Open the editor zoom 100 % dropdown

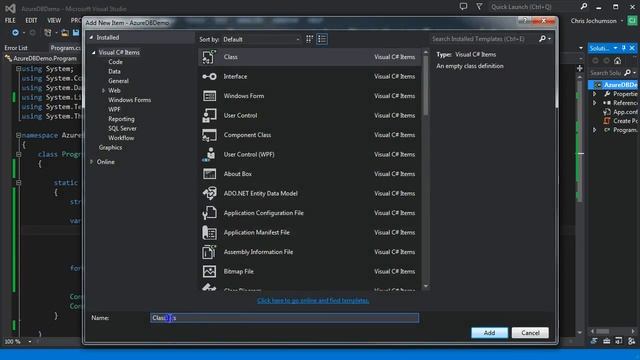[29, 341]
